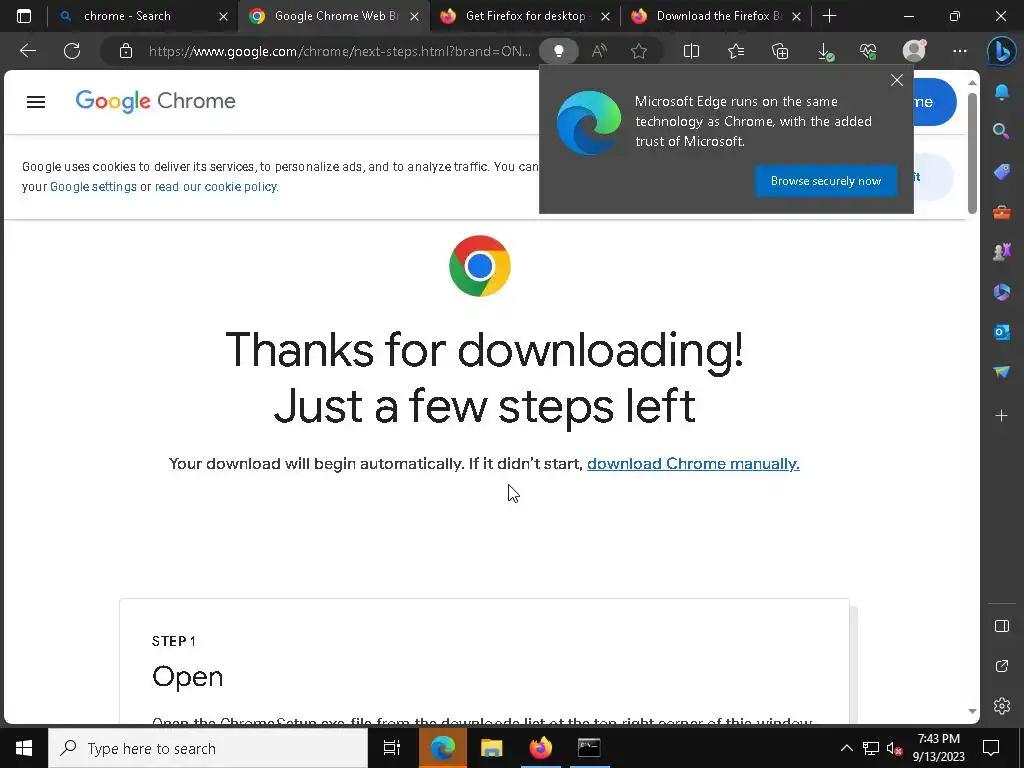Add a sidebar app with plus icon

point(1001,415)
